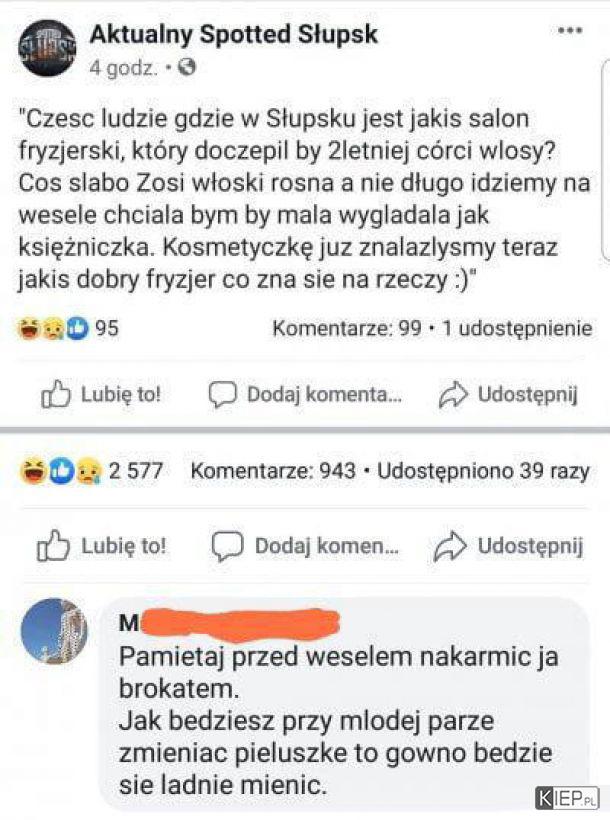Screen dimensions: 610x820
Task: Open the 4 godz. post timestamp
Action: coord(123,68)
